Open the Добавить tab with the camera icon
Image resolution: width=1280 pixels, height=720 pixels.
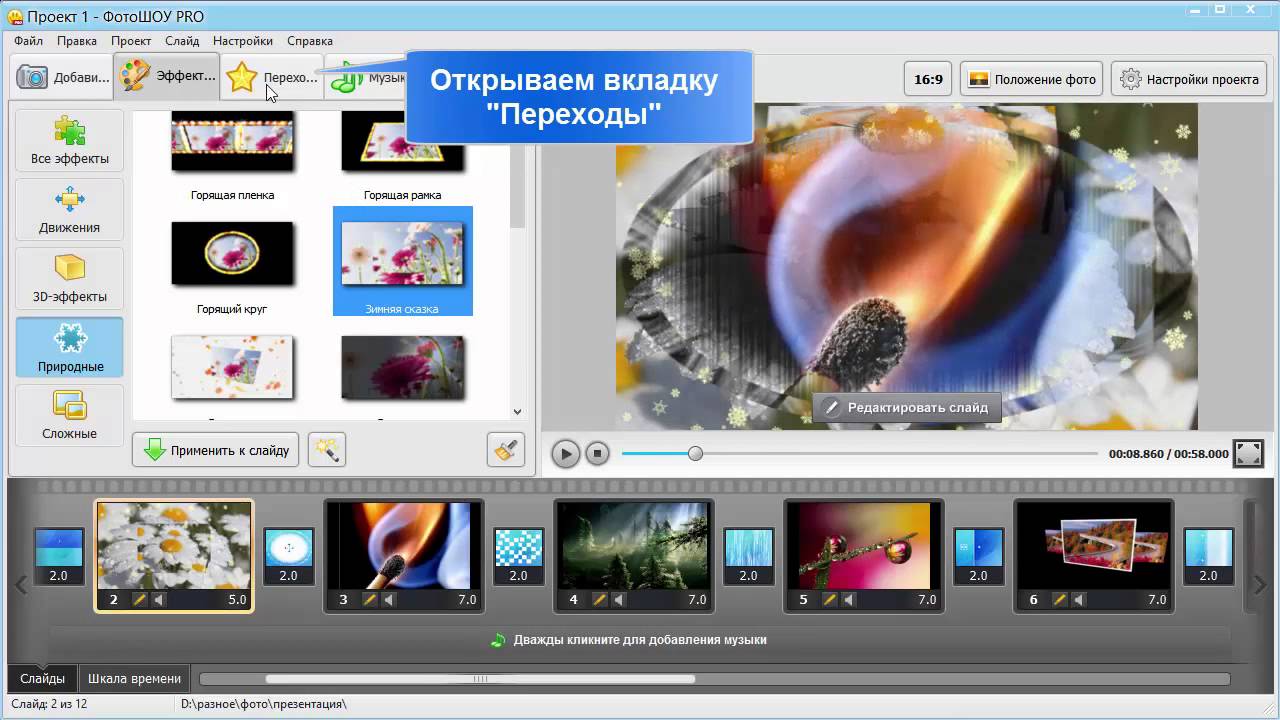[x=62, y=77]
